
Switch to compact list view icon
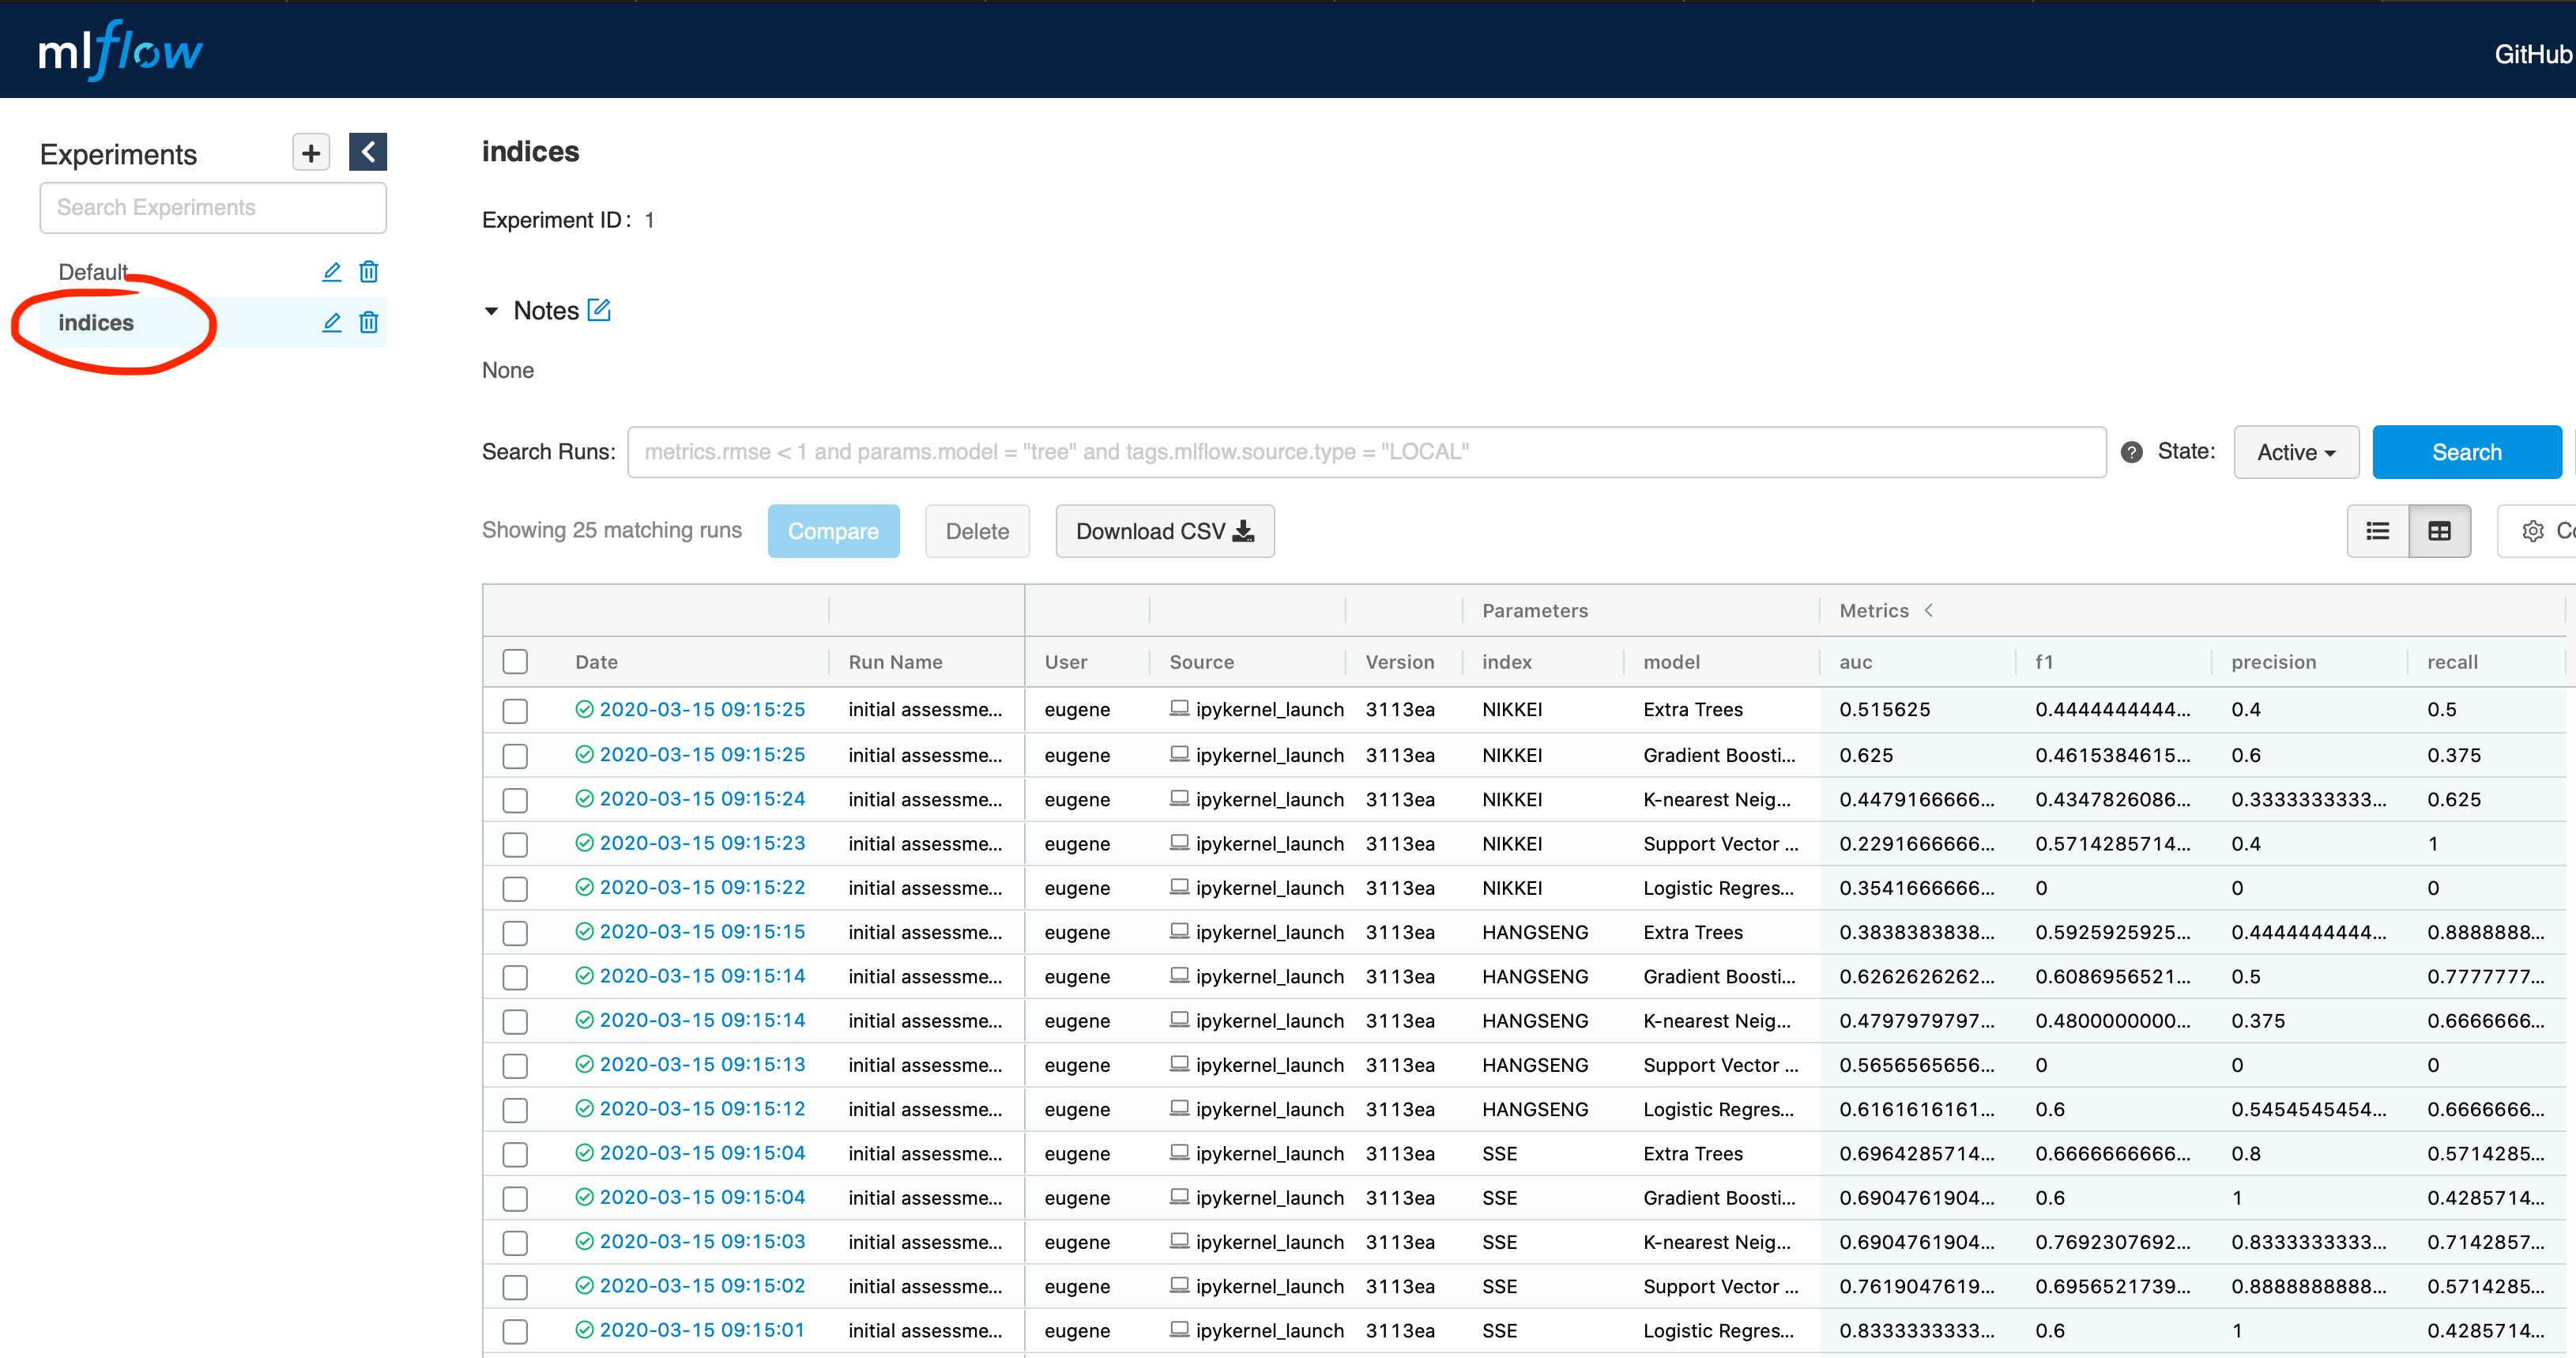(x=2377, y=531)
